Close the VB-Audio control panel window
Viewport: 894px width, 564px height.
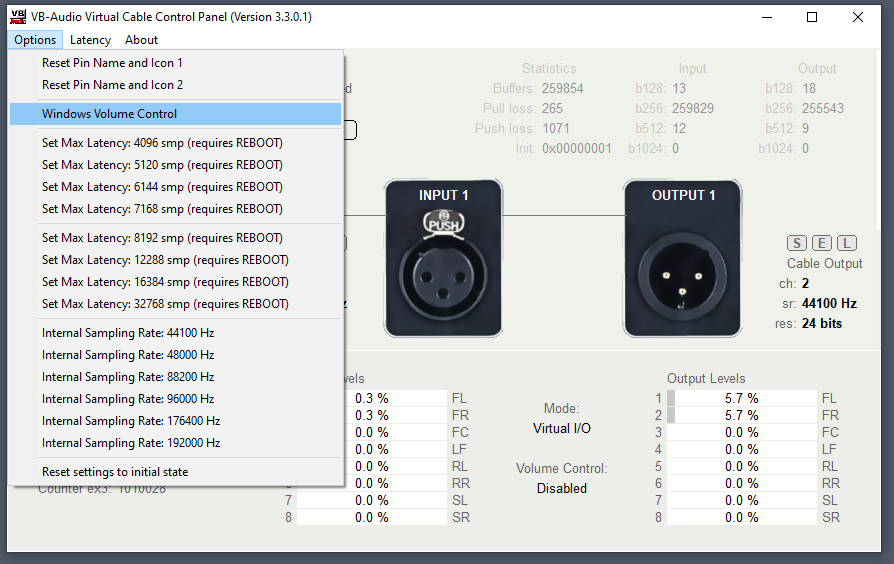(858, 17)
